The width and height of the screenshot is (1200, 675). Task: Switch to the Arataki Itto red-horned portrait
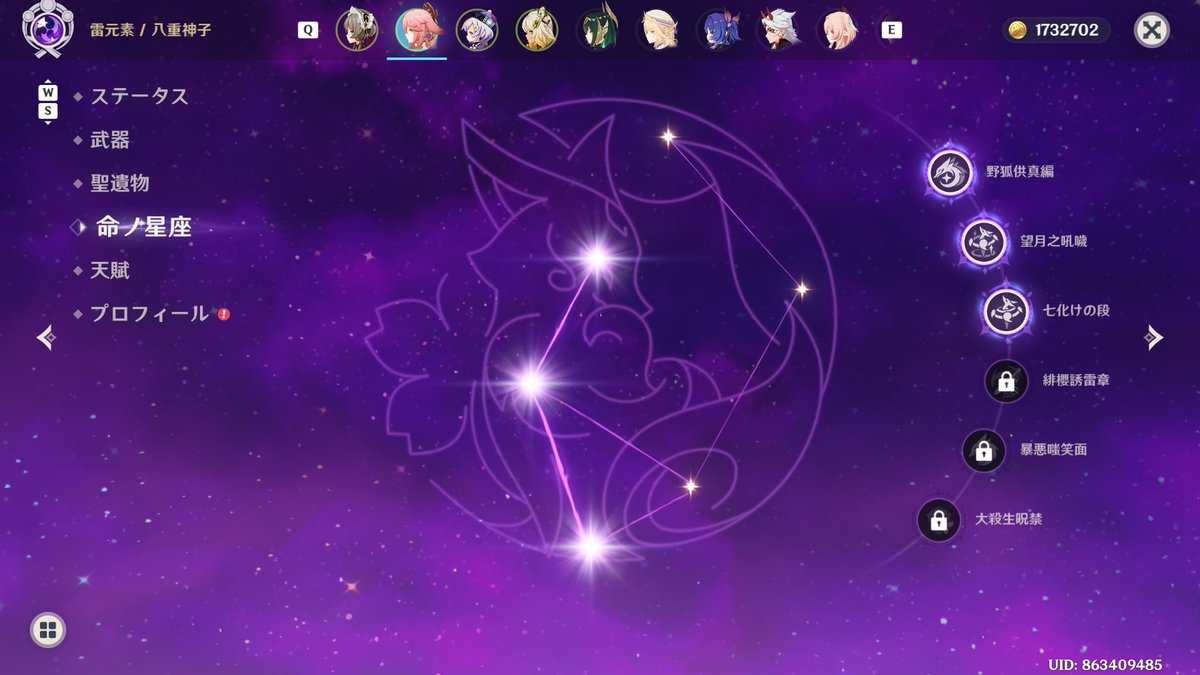777,30
